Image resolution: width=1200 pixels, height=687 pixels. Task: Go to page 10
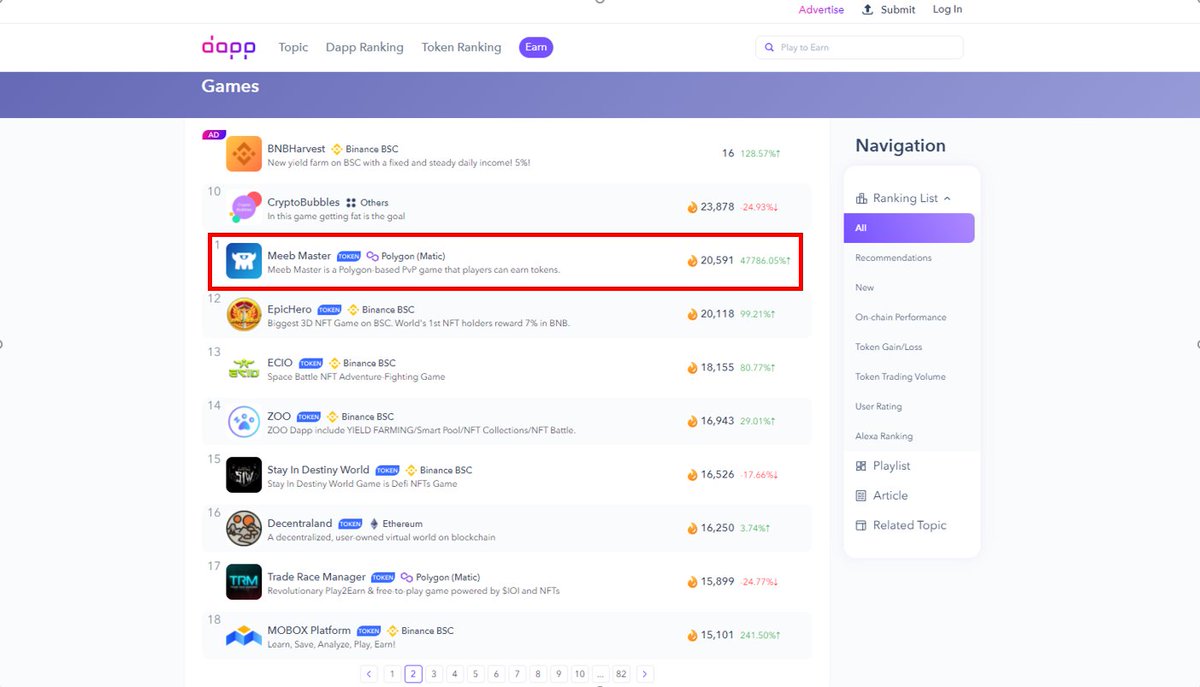579,674
